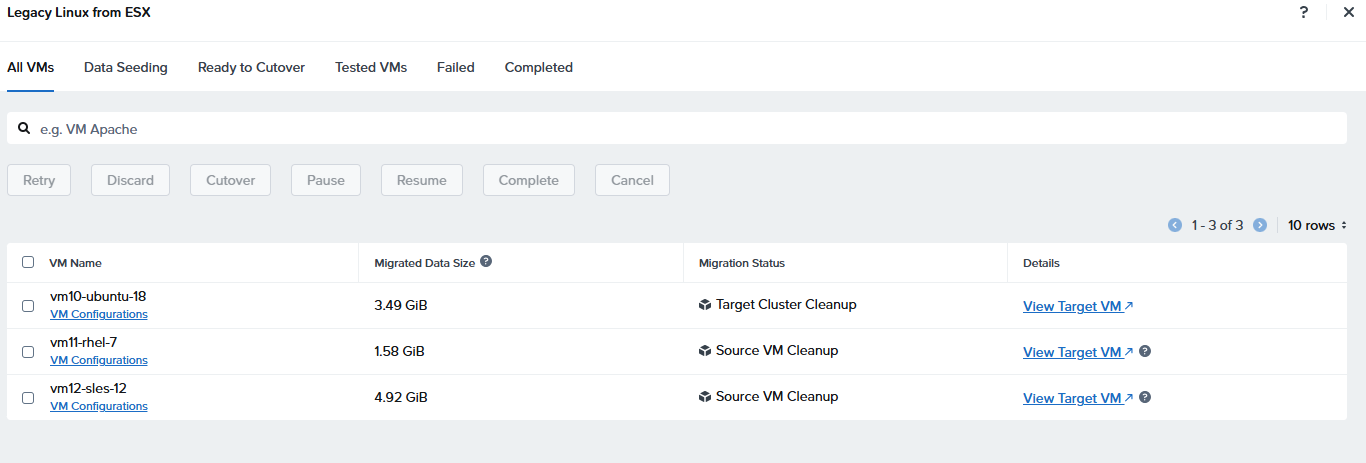Image resolution: width=1366 pixels, height=463 pixels.
Task: Click the Migrated Data Size info icon
Action: (x=486, y=261)
